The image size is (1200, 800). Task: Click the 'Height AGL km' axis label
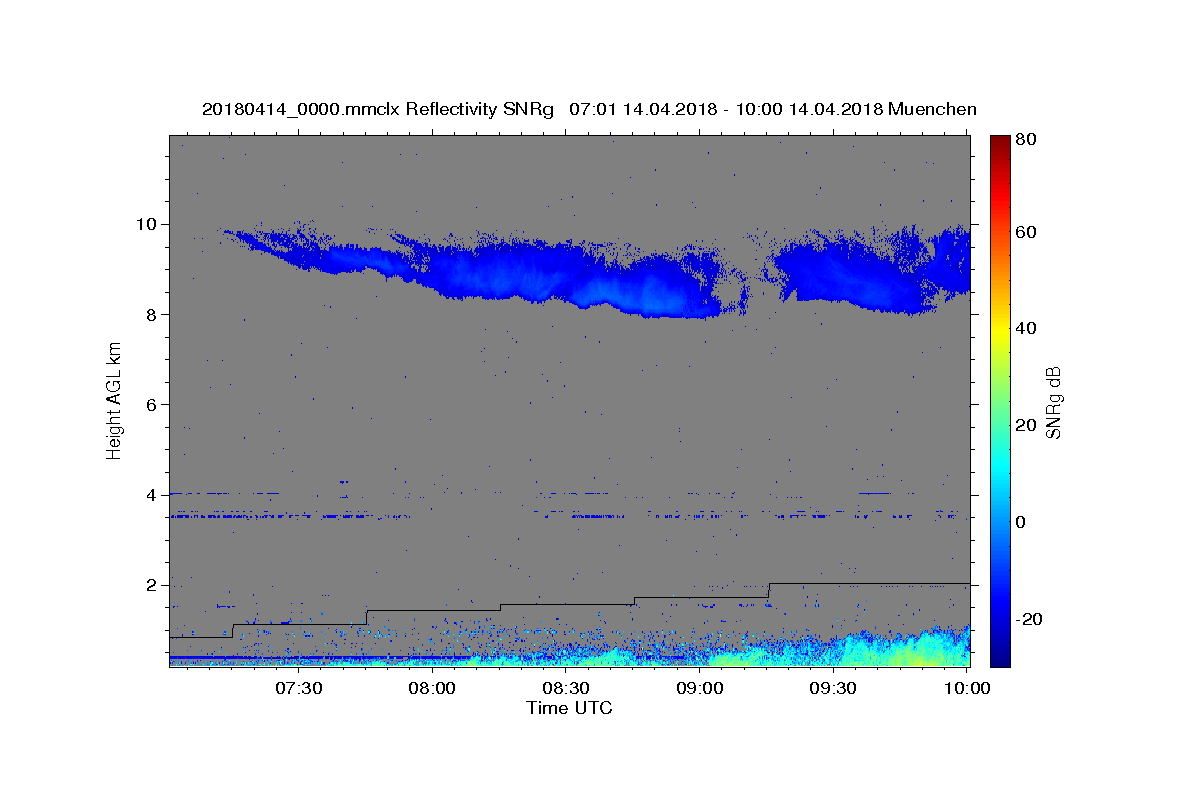114,400
